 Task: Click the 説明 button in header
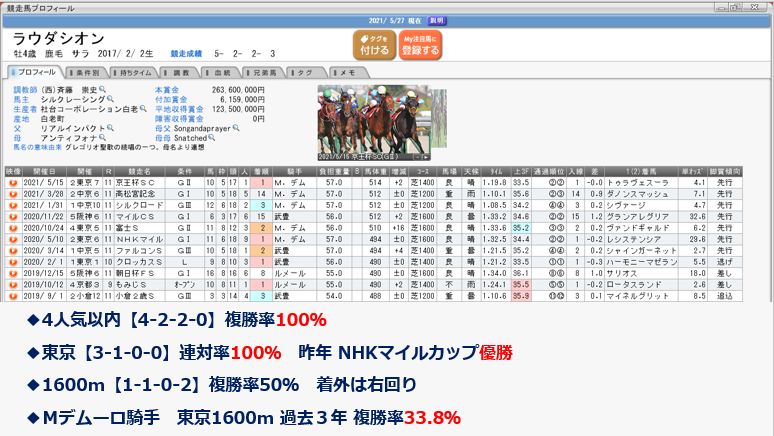tap(437, 19)
